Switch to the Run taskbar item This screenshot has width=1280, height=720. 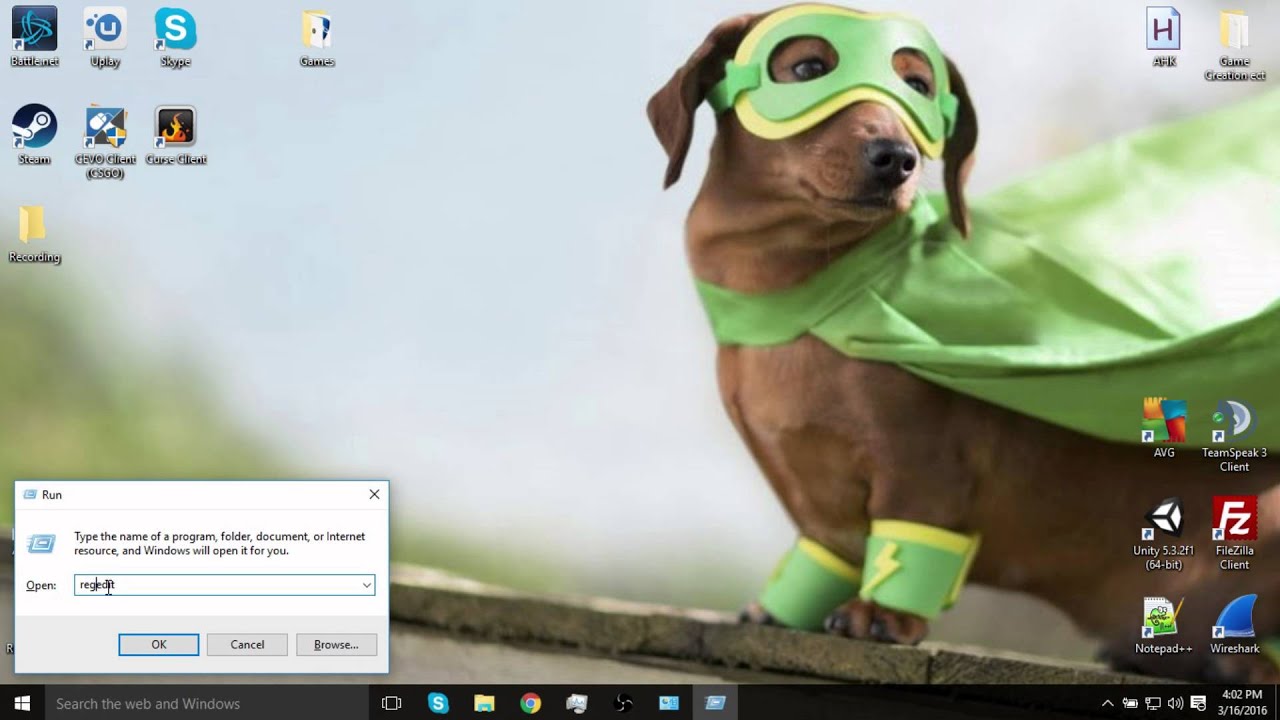tap(714, 703)
